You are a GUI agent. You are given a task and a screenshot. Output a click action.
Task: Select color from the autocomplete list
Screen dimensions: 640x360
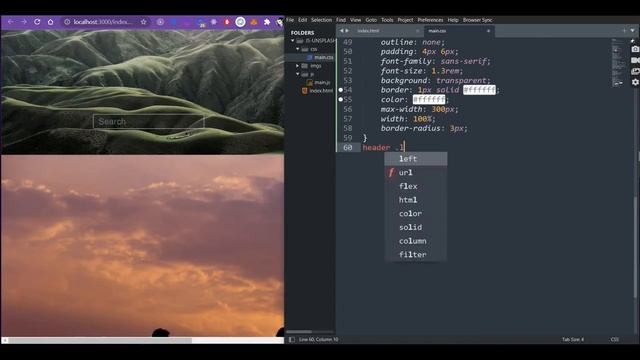click(x=416, y=213)
